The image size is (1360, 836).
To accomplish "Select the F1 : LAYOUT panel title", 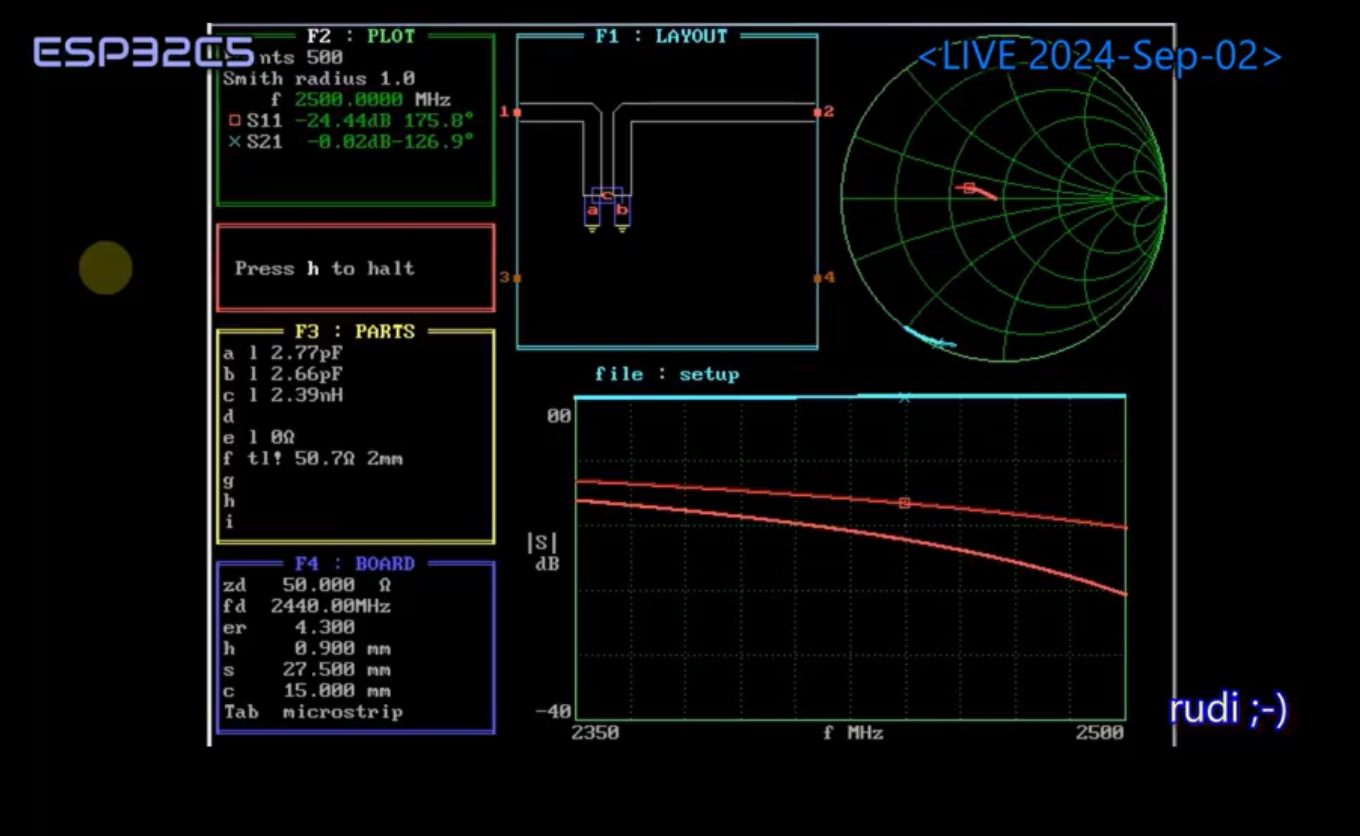I will 661,36.
